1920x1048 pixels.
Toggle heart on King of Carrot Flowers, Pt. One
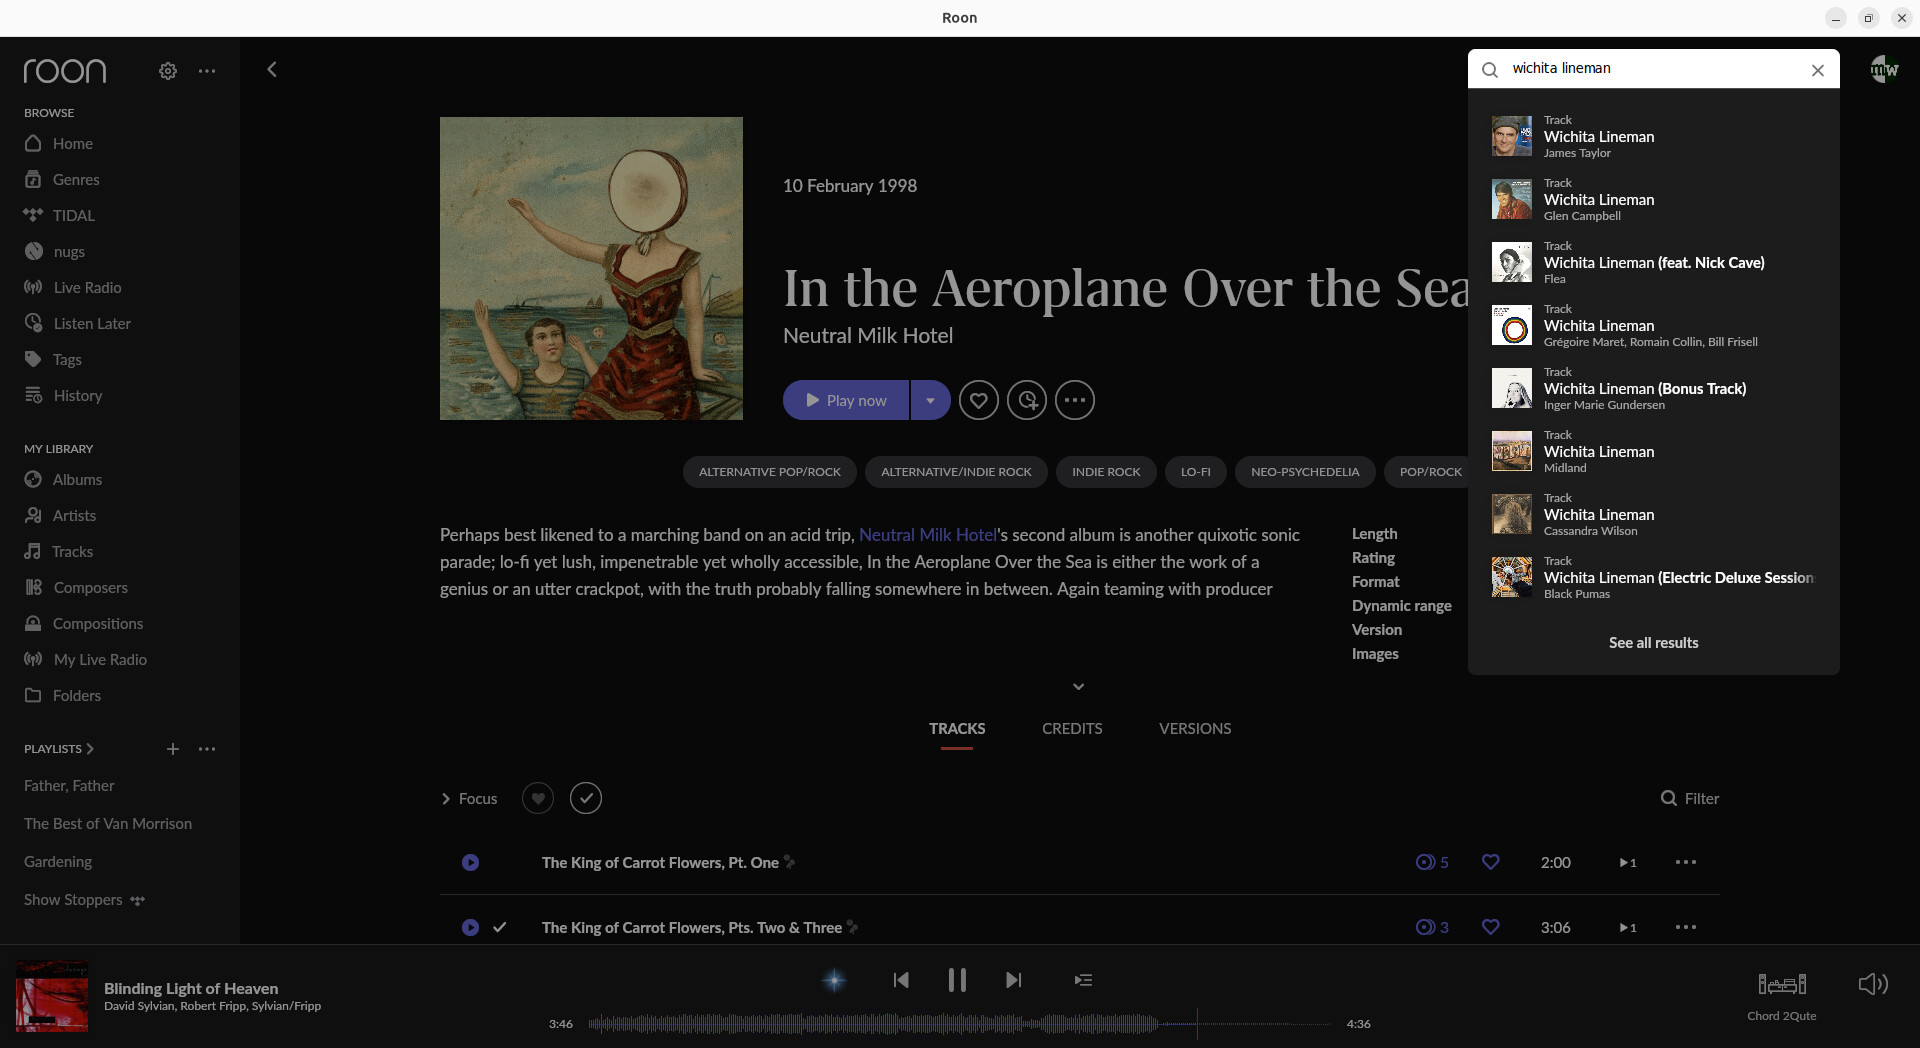click(x=1490, y=862)
